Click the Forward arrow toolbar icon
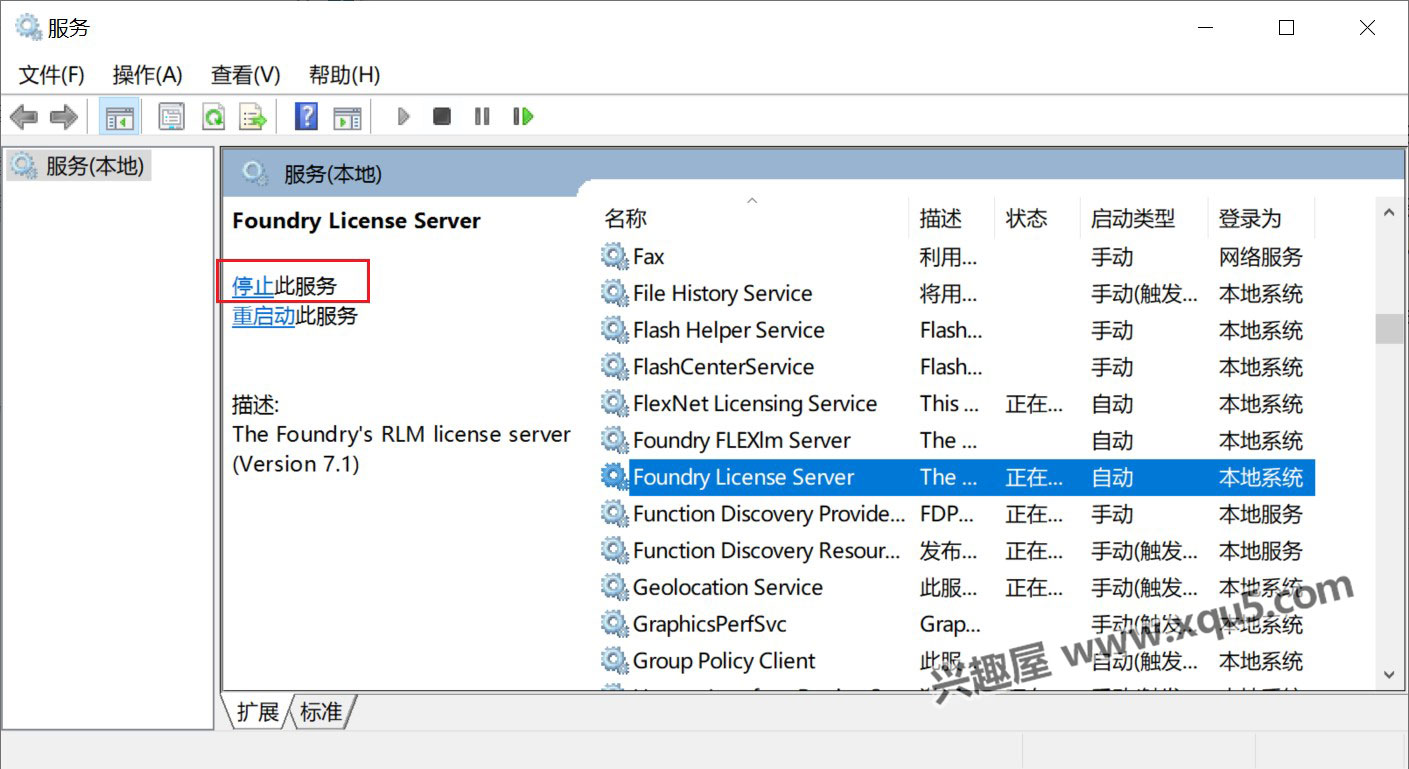This screenshot has height=769, width=1409. pos(63,117)
